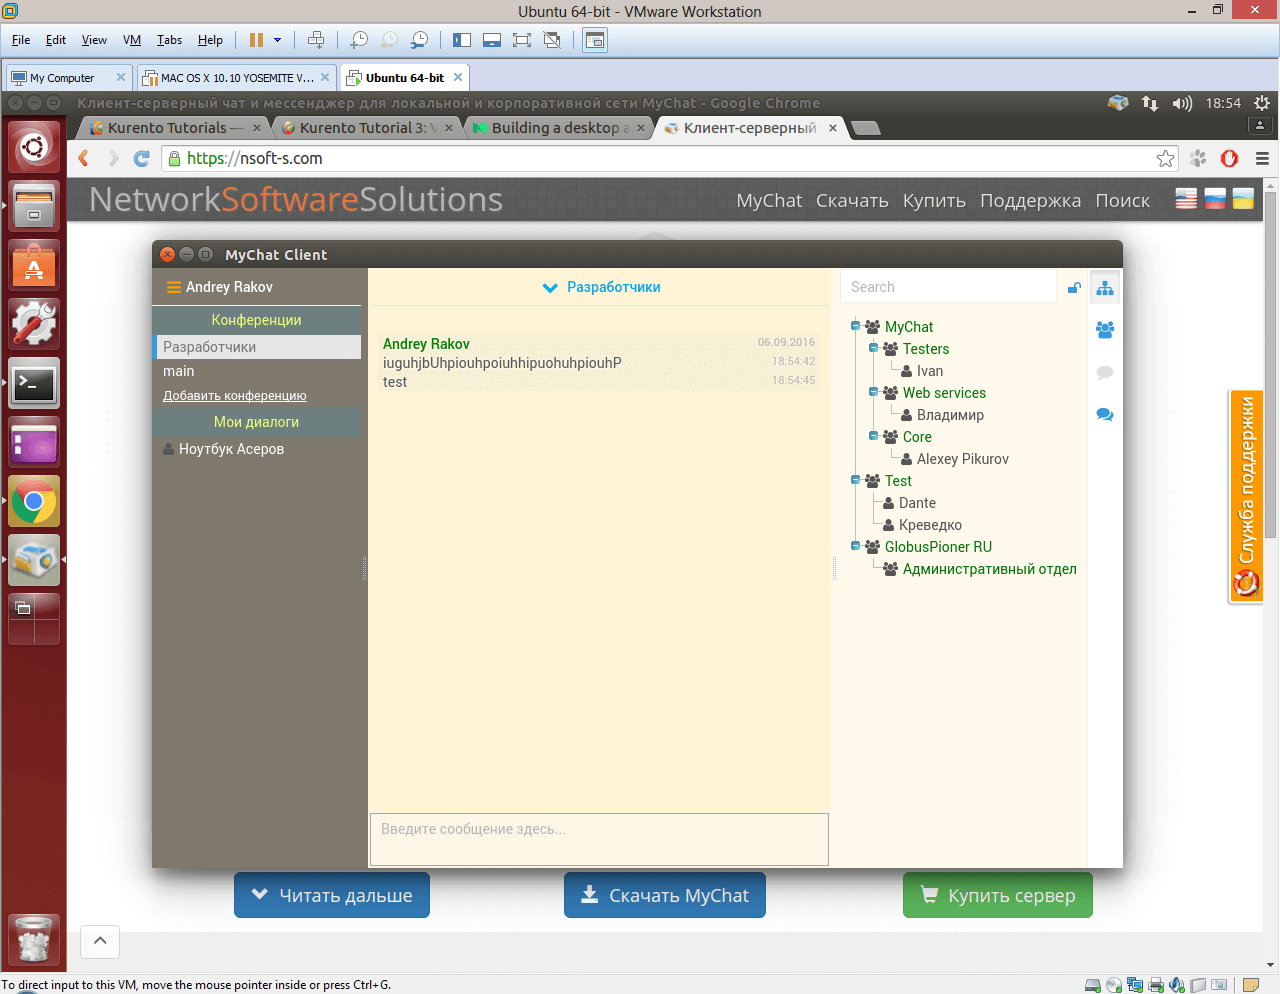Switch to Kurento Tutorials Chrome tab
Image resolution: width=1280 pixels, height=994 pixels.
coord(175,128)
